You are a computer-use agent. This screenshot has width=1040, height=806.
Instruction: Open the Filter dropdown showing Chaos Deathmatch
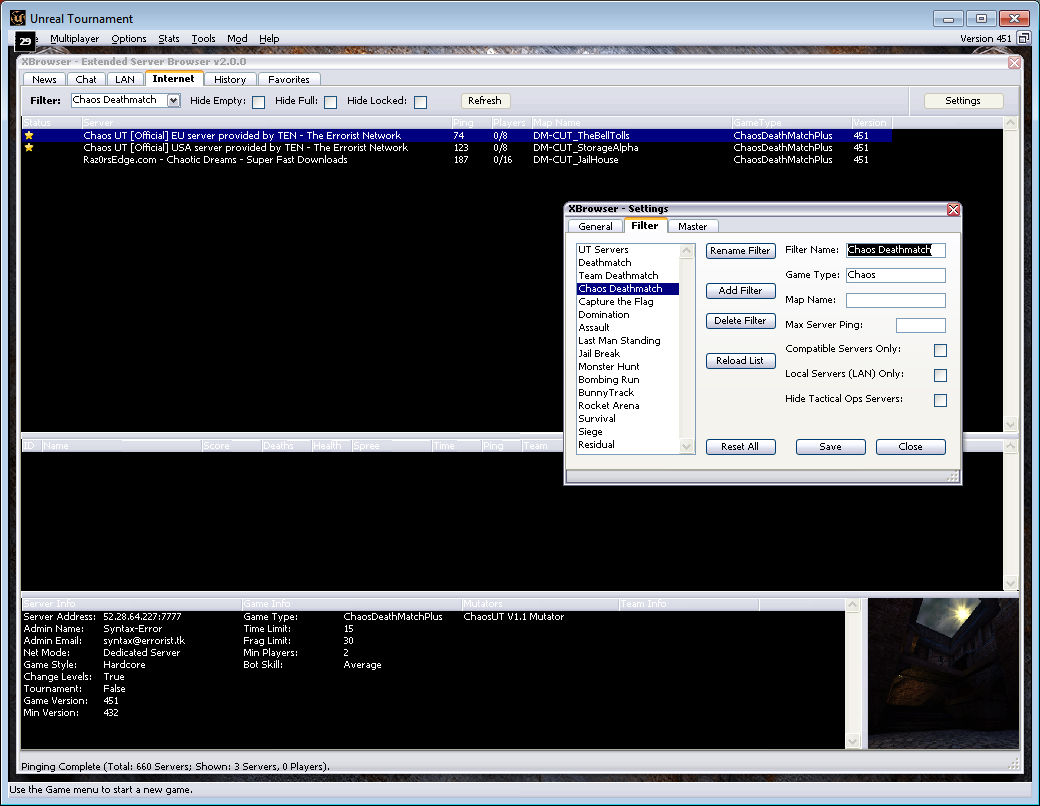click(x=173, y=100)
